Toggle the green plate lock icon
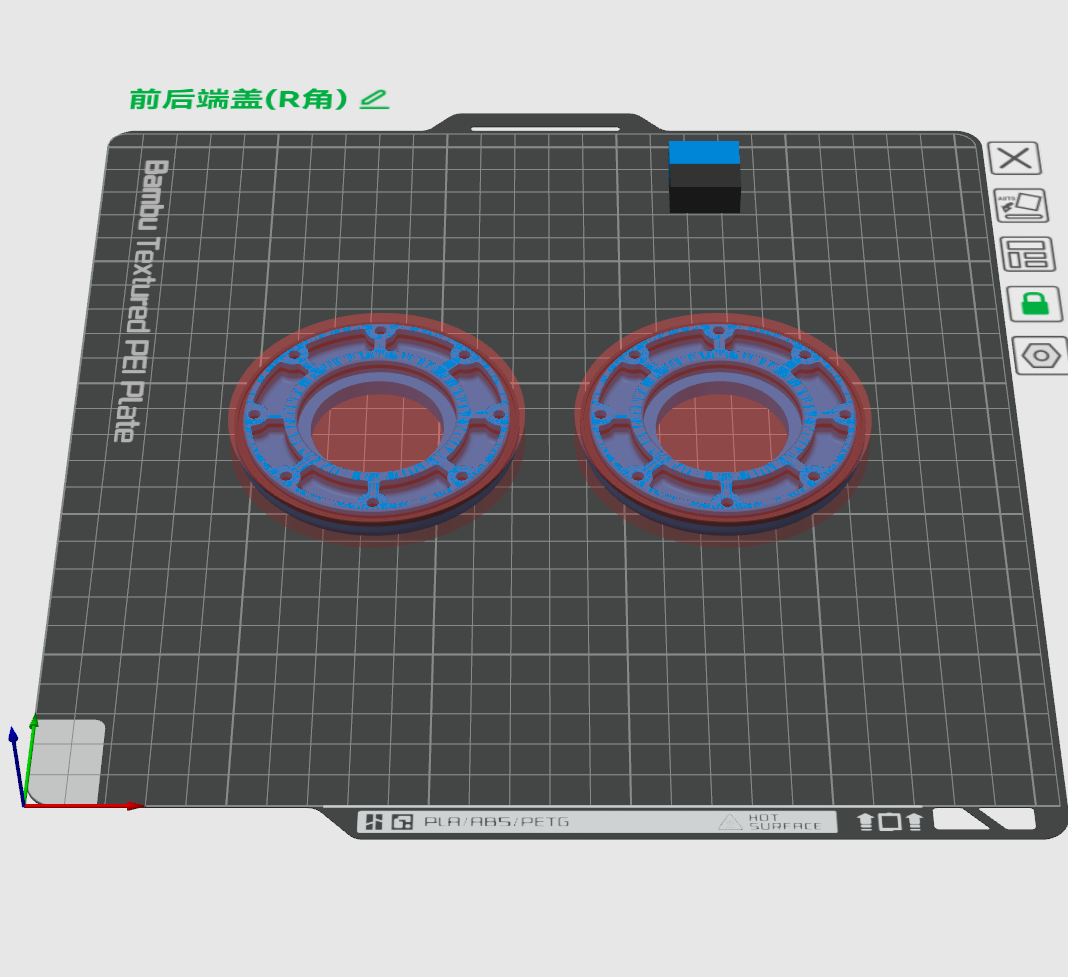The height and width of the screenshot is (977, 1068). 1035,303
